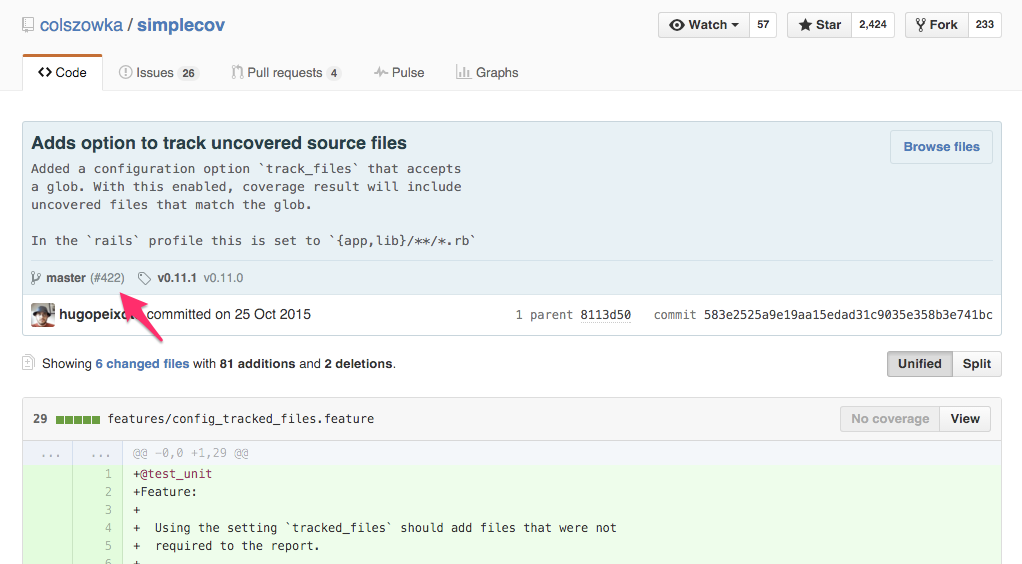Image resolution: width=1022 pixels, height=564 pixels.
Task: Switch diff view to Split
Action: tap(976, 364)
